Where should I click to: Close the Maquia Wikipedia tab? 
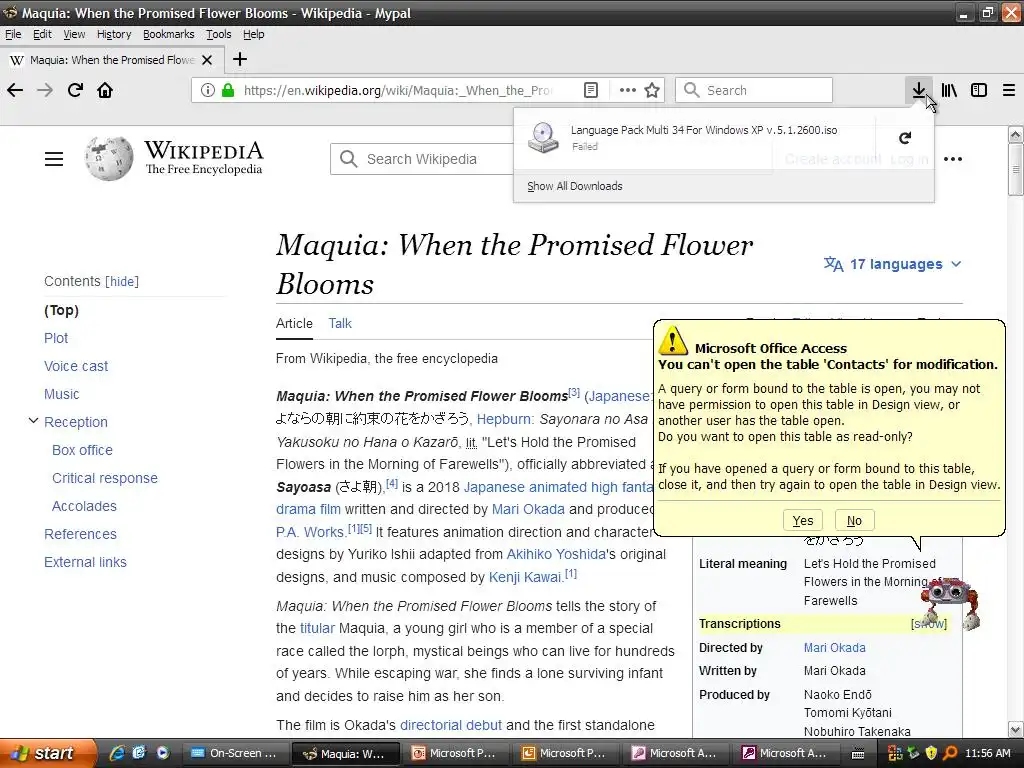207,60
